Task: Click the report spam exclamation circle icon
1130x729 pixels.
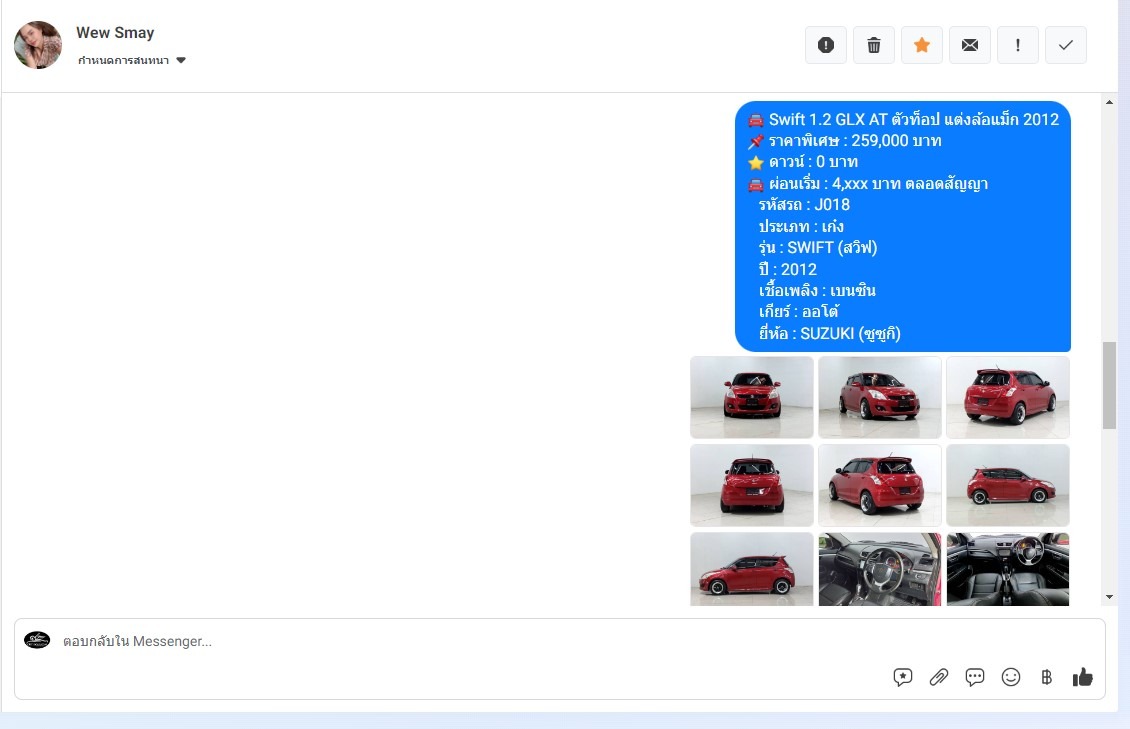Action: click(826, 45)
